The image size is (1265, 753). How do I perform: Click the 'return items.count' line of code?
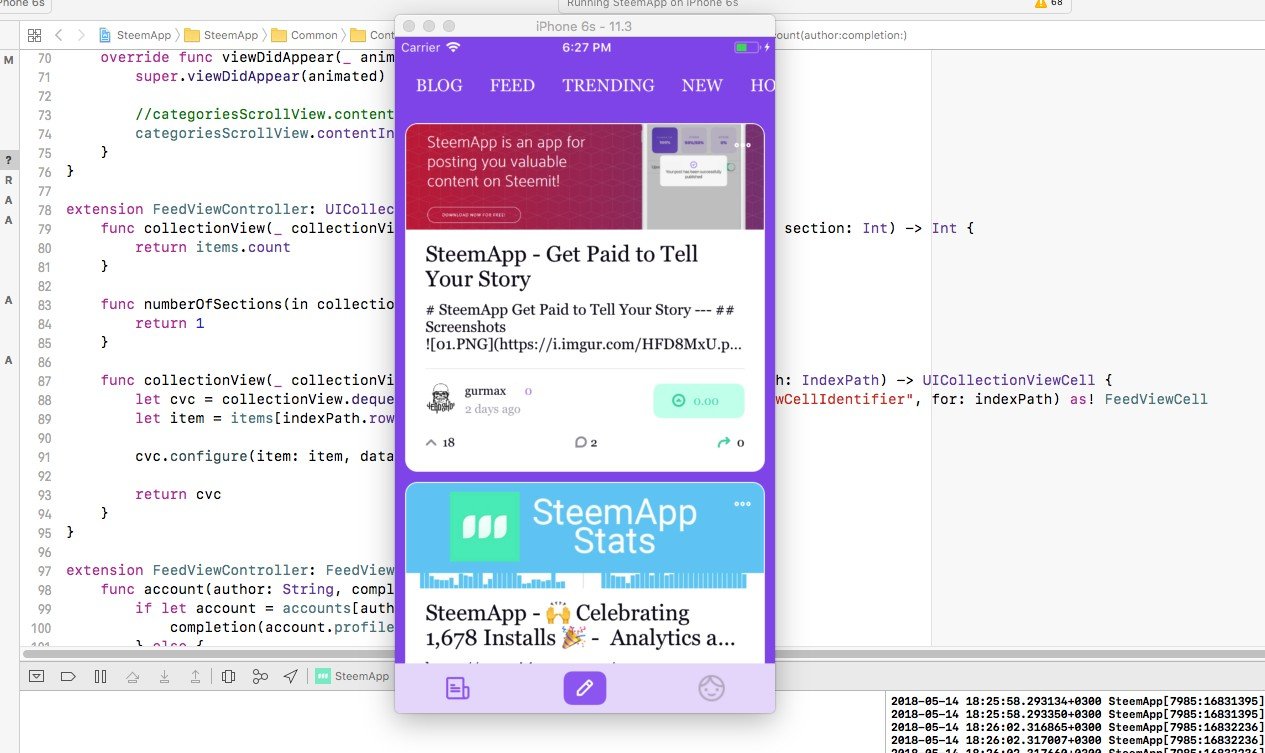coord(213,247)
